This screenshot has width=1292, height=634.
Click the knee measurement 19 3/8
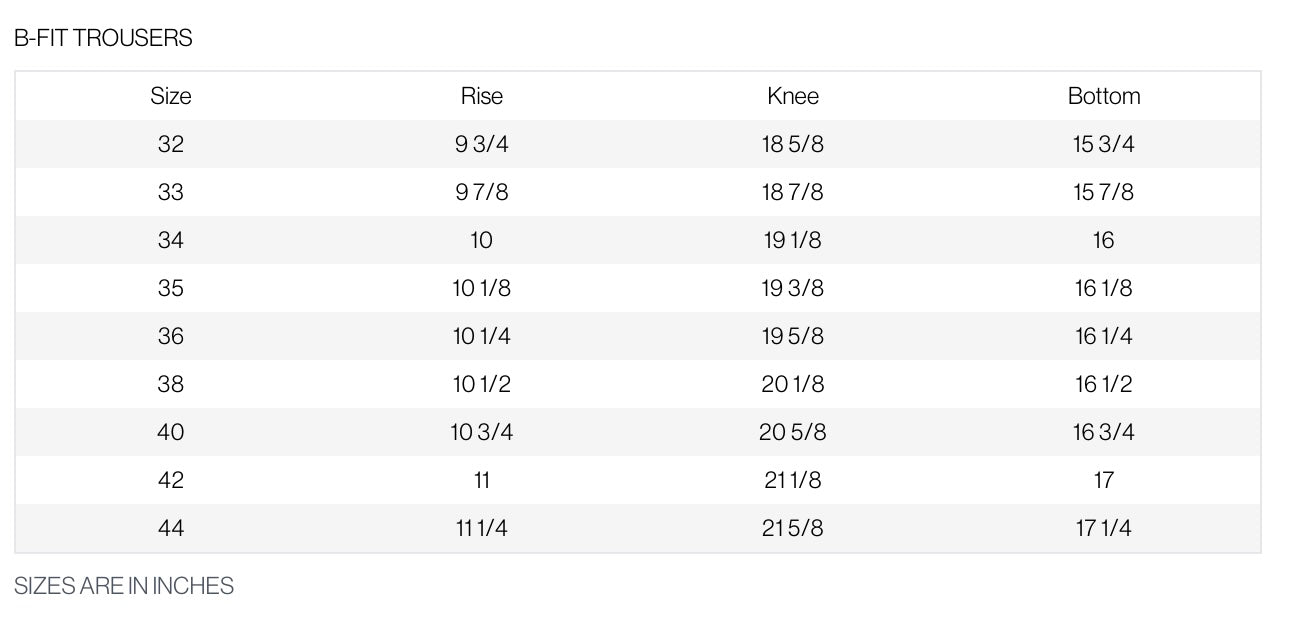(x=793, y=288)
